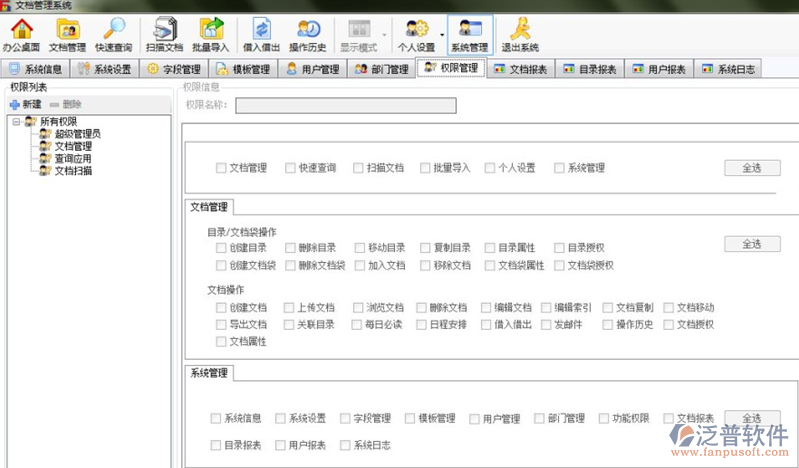Click the 权限名称 input field

click(x=345, y=105)
